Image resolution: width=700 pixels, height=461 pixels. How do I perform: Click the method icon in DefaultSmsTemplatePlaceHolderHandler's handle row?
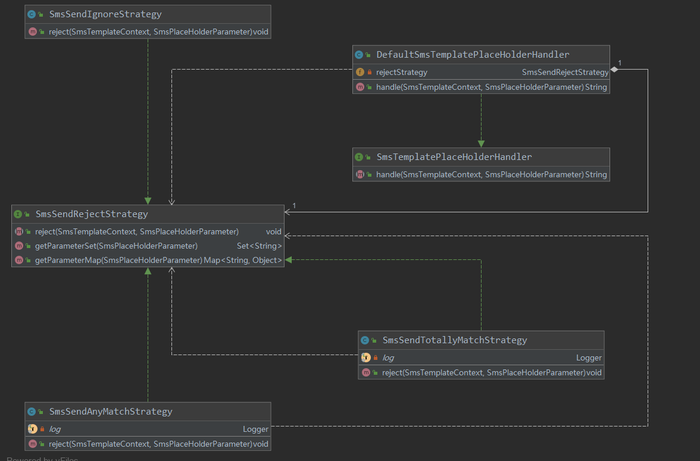coord(360,87)
